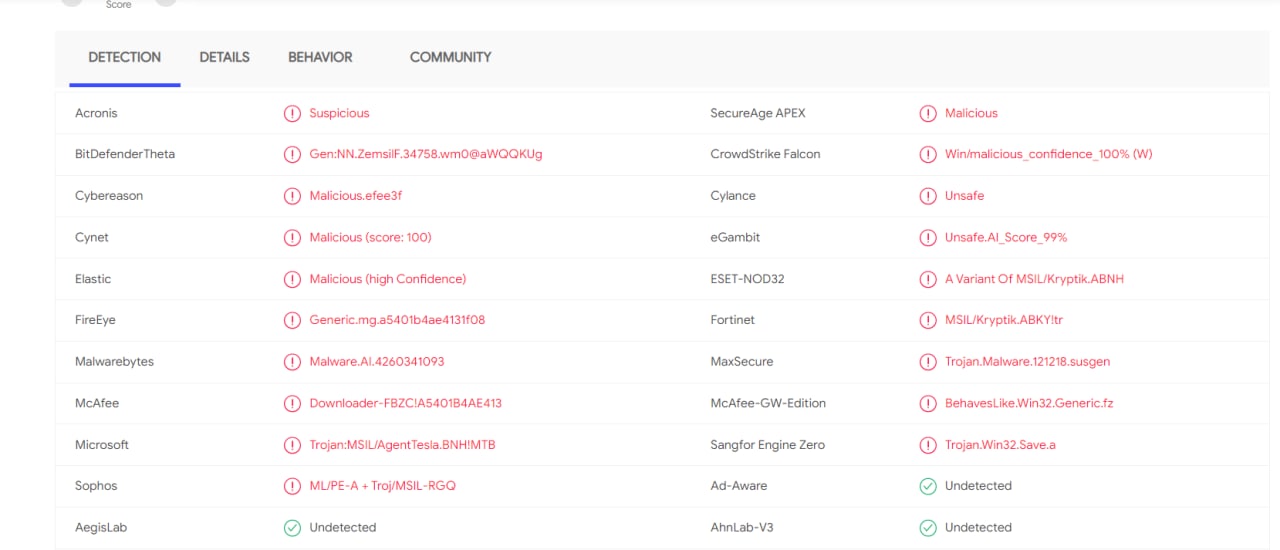Screen dimensions: 1280x550
Task: Click the Suspicious detection text
Action: click(339, 113)
